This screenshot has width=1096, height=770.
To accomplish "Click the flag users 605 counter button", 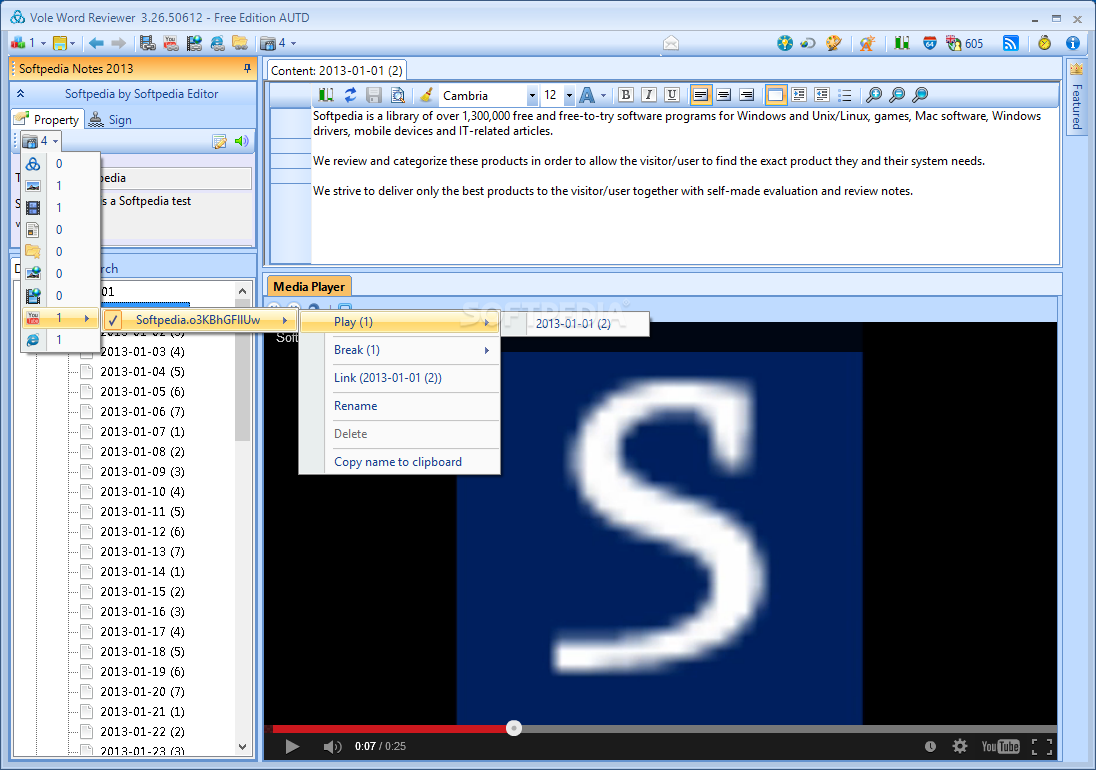I will (x=965, y=43).
